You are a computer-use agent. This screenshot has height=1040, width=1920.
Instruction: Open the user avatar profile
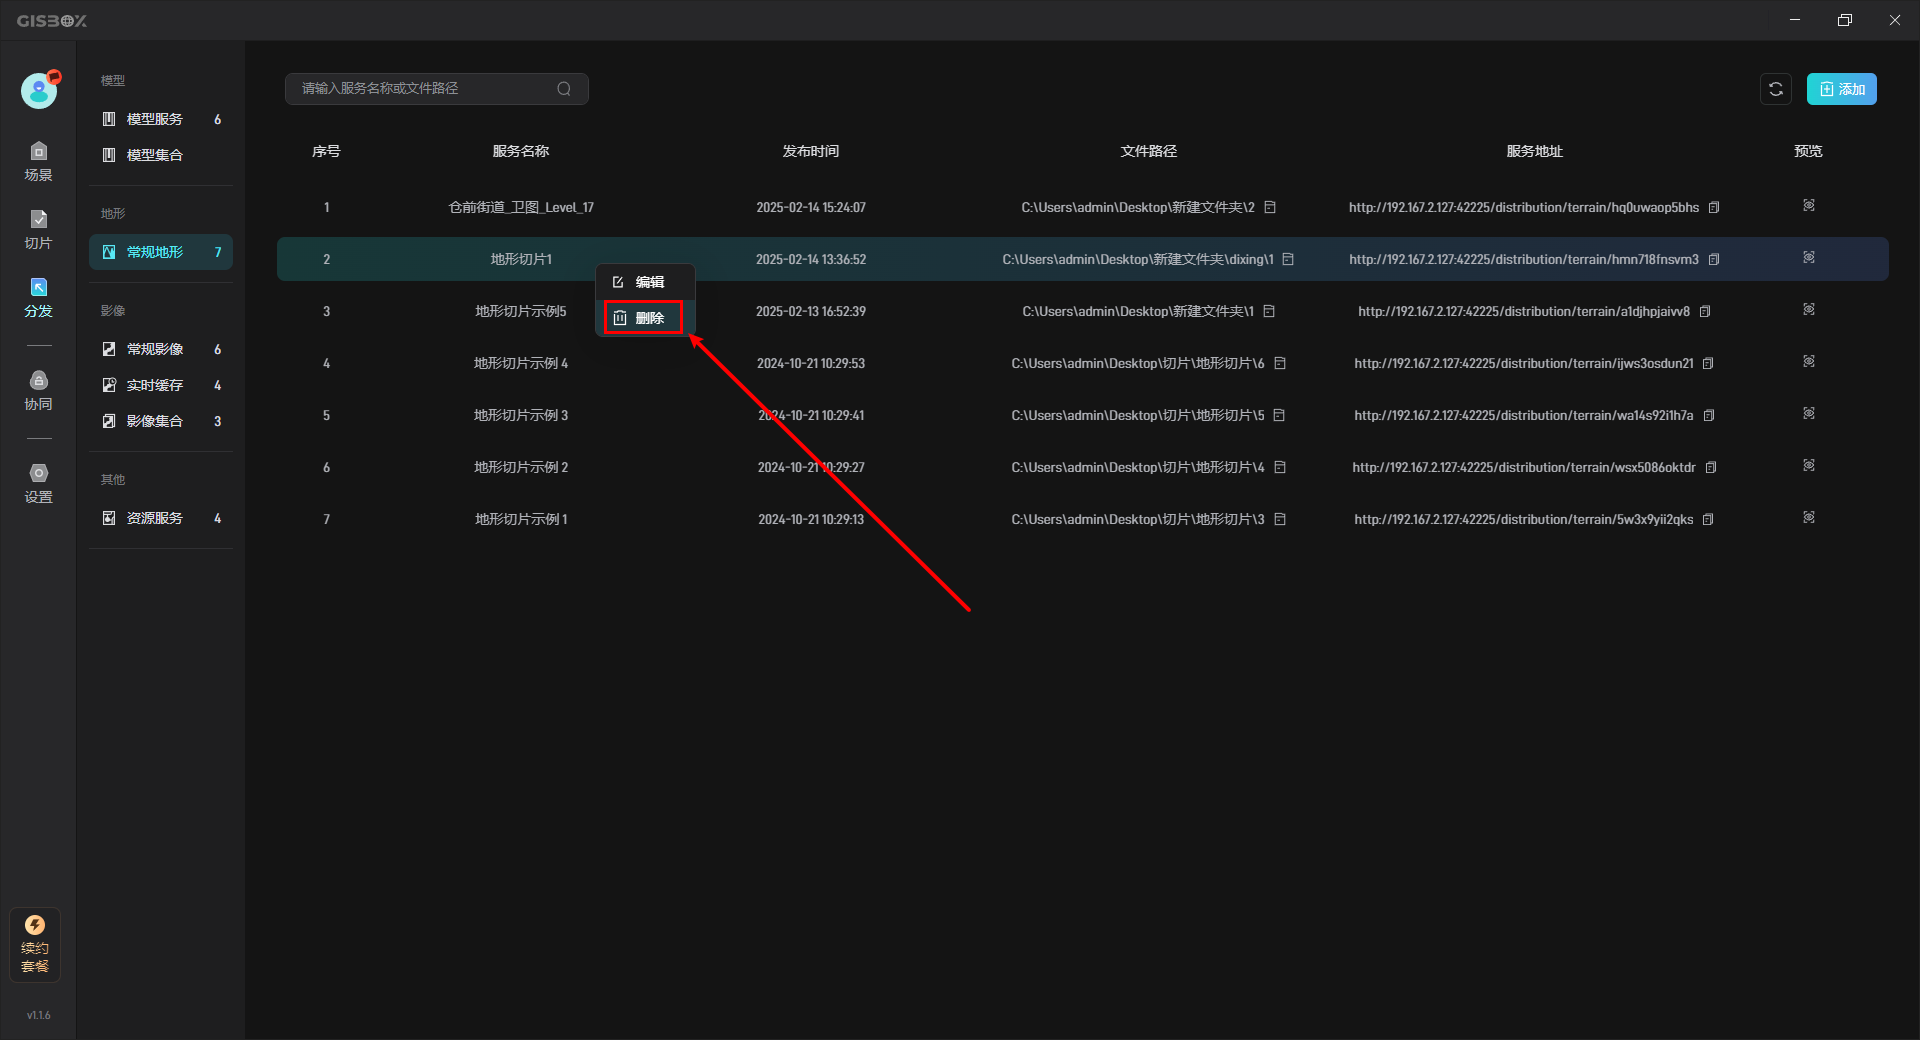click(39, 91)
